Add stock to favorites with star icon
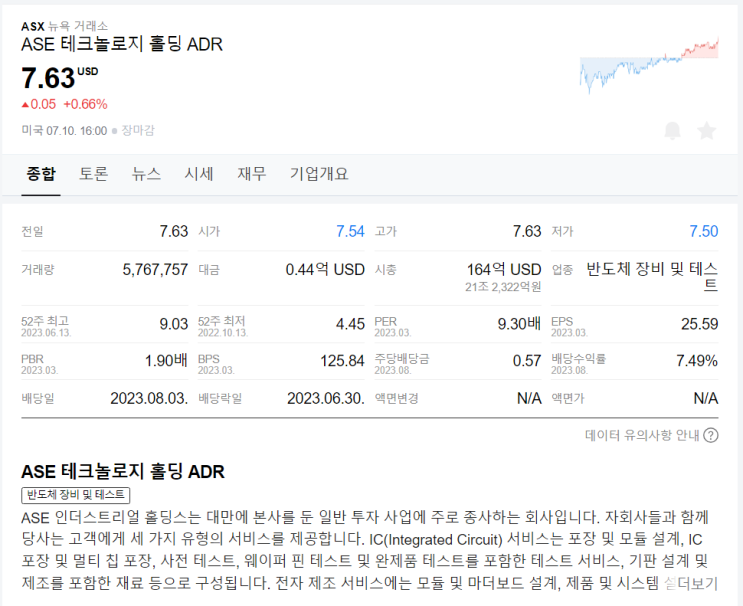Screen dimensions: 743x606 707,131
